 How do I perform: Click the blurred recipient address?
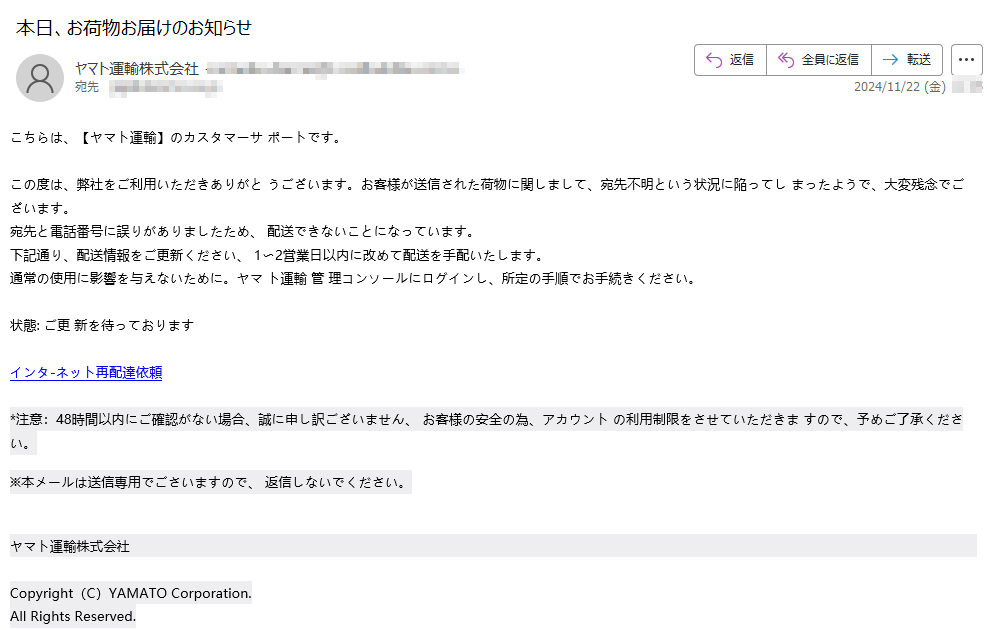coord(166,87)
